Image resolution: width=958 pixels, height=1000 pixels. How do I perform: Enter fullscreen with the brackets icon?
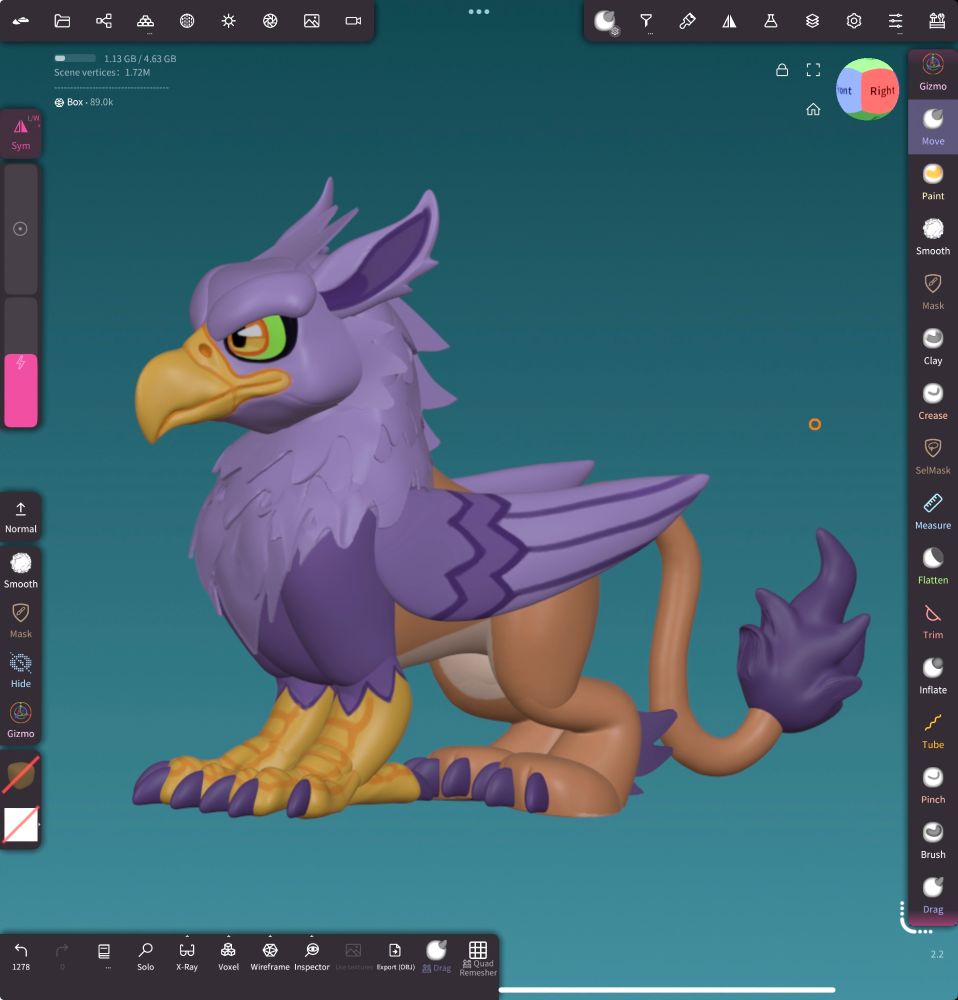(813, 70)
